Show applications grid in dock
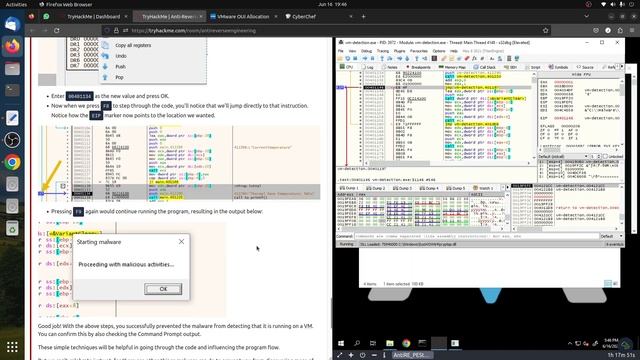Viewport: 640px width, 360px height. [x=12, y=347]
